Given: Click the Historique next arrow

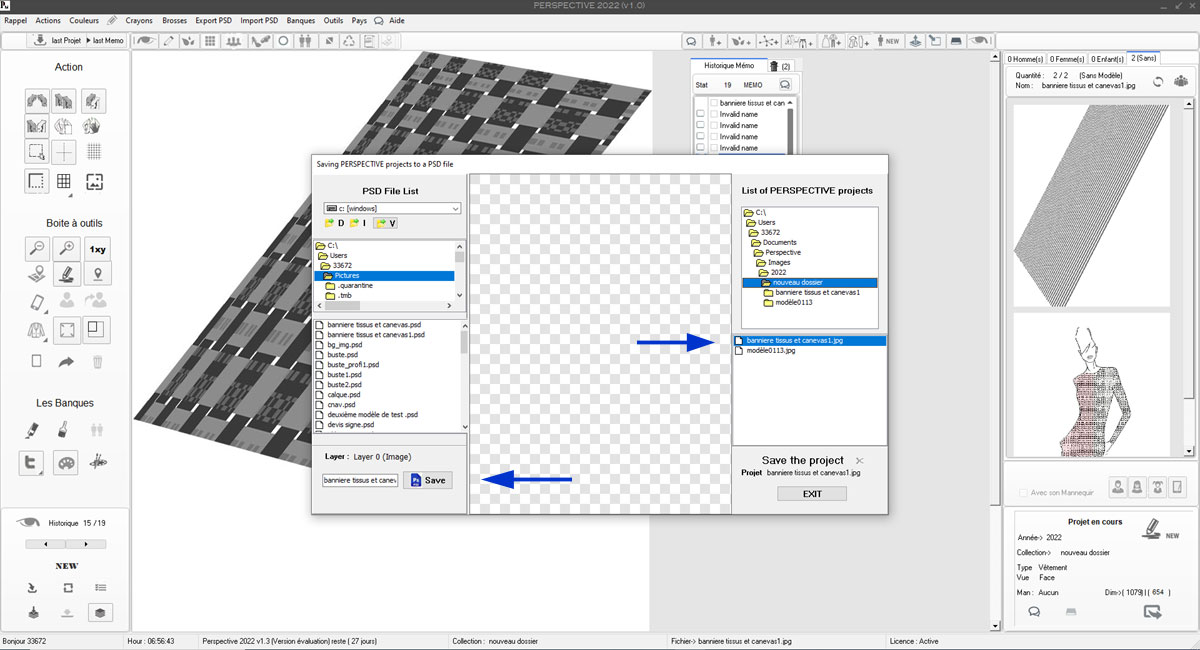Looking at the screenshot, I should (x=87, y=544).
